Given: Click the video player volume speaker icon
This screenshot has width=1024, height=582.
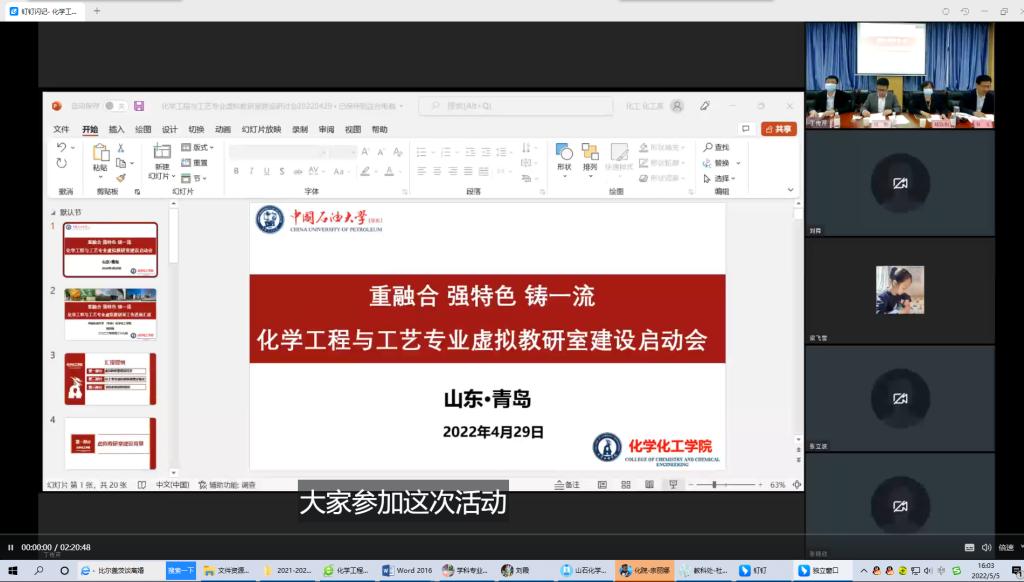Looking at the screenshot, I should (x=986, y=547).
